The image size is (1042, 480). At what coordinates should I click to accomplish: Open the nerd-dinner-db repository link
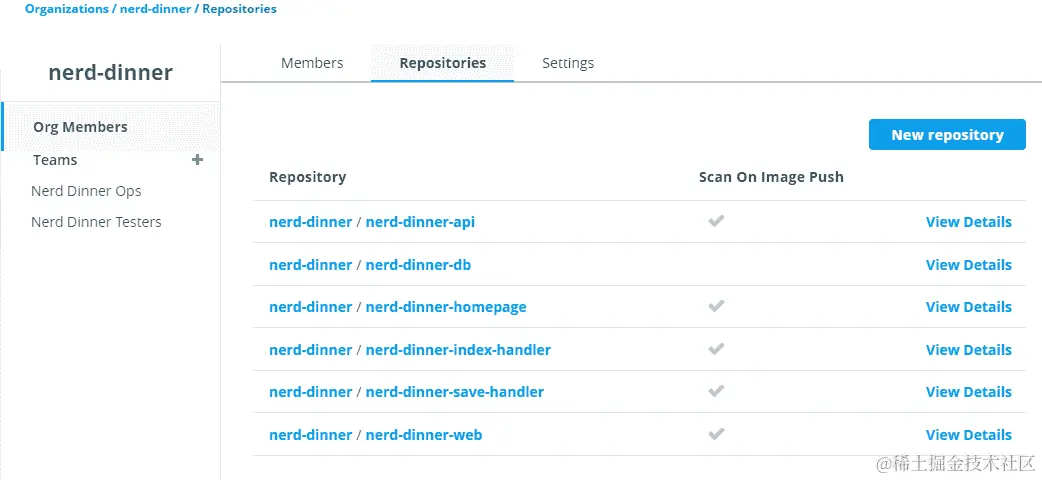[x=418, y=265]
